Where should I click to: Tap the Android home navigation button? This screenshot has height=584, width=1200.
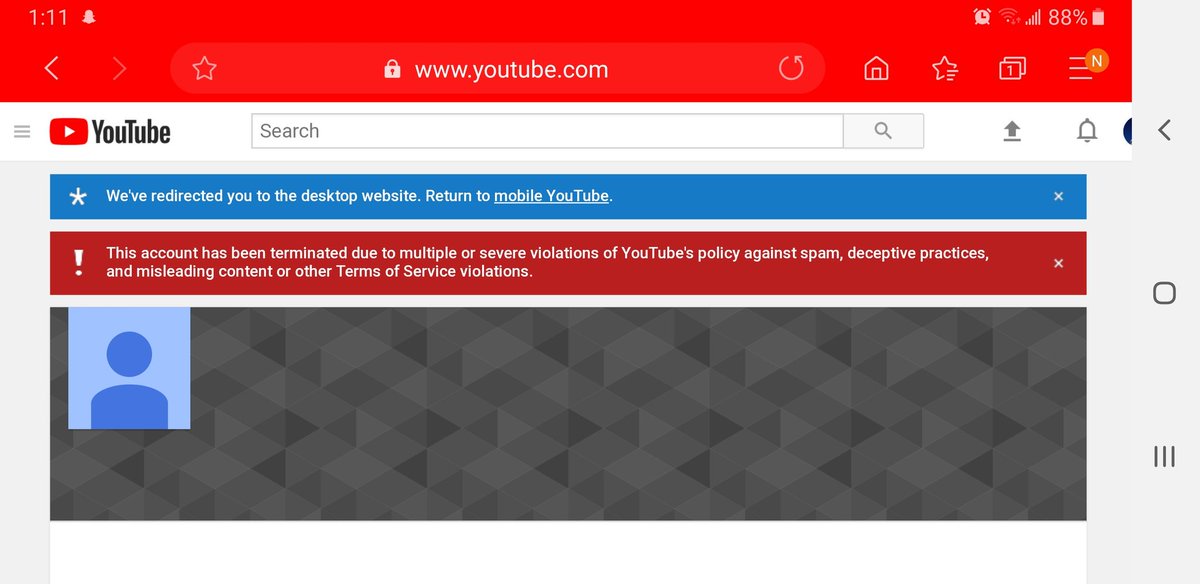coord(1164,292)
